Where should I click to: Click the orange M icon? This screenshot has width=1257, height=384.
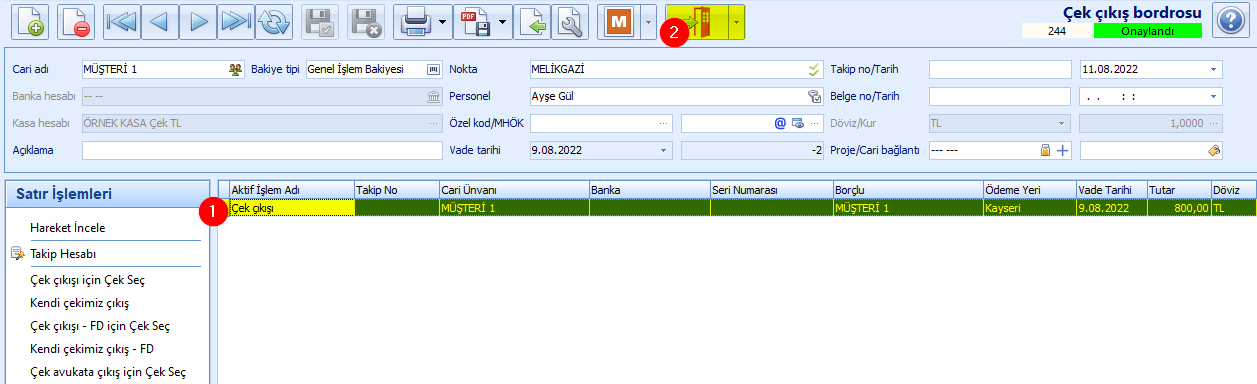(619, 21)
